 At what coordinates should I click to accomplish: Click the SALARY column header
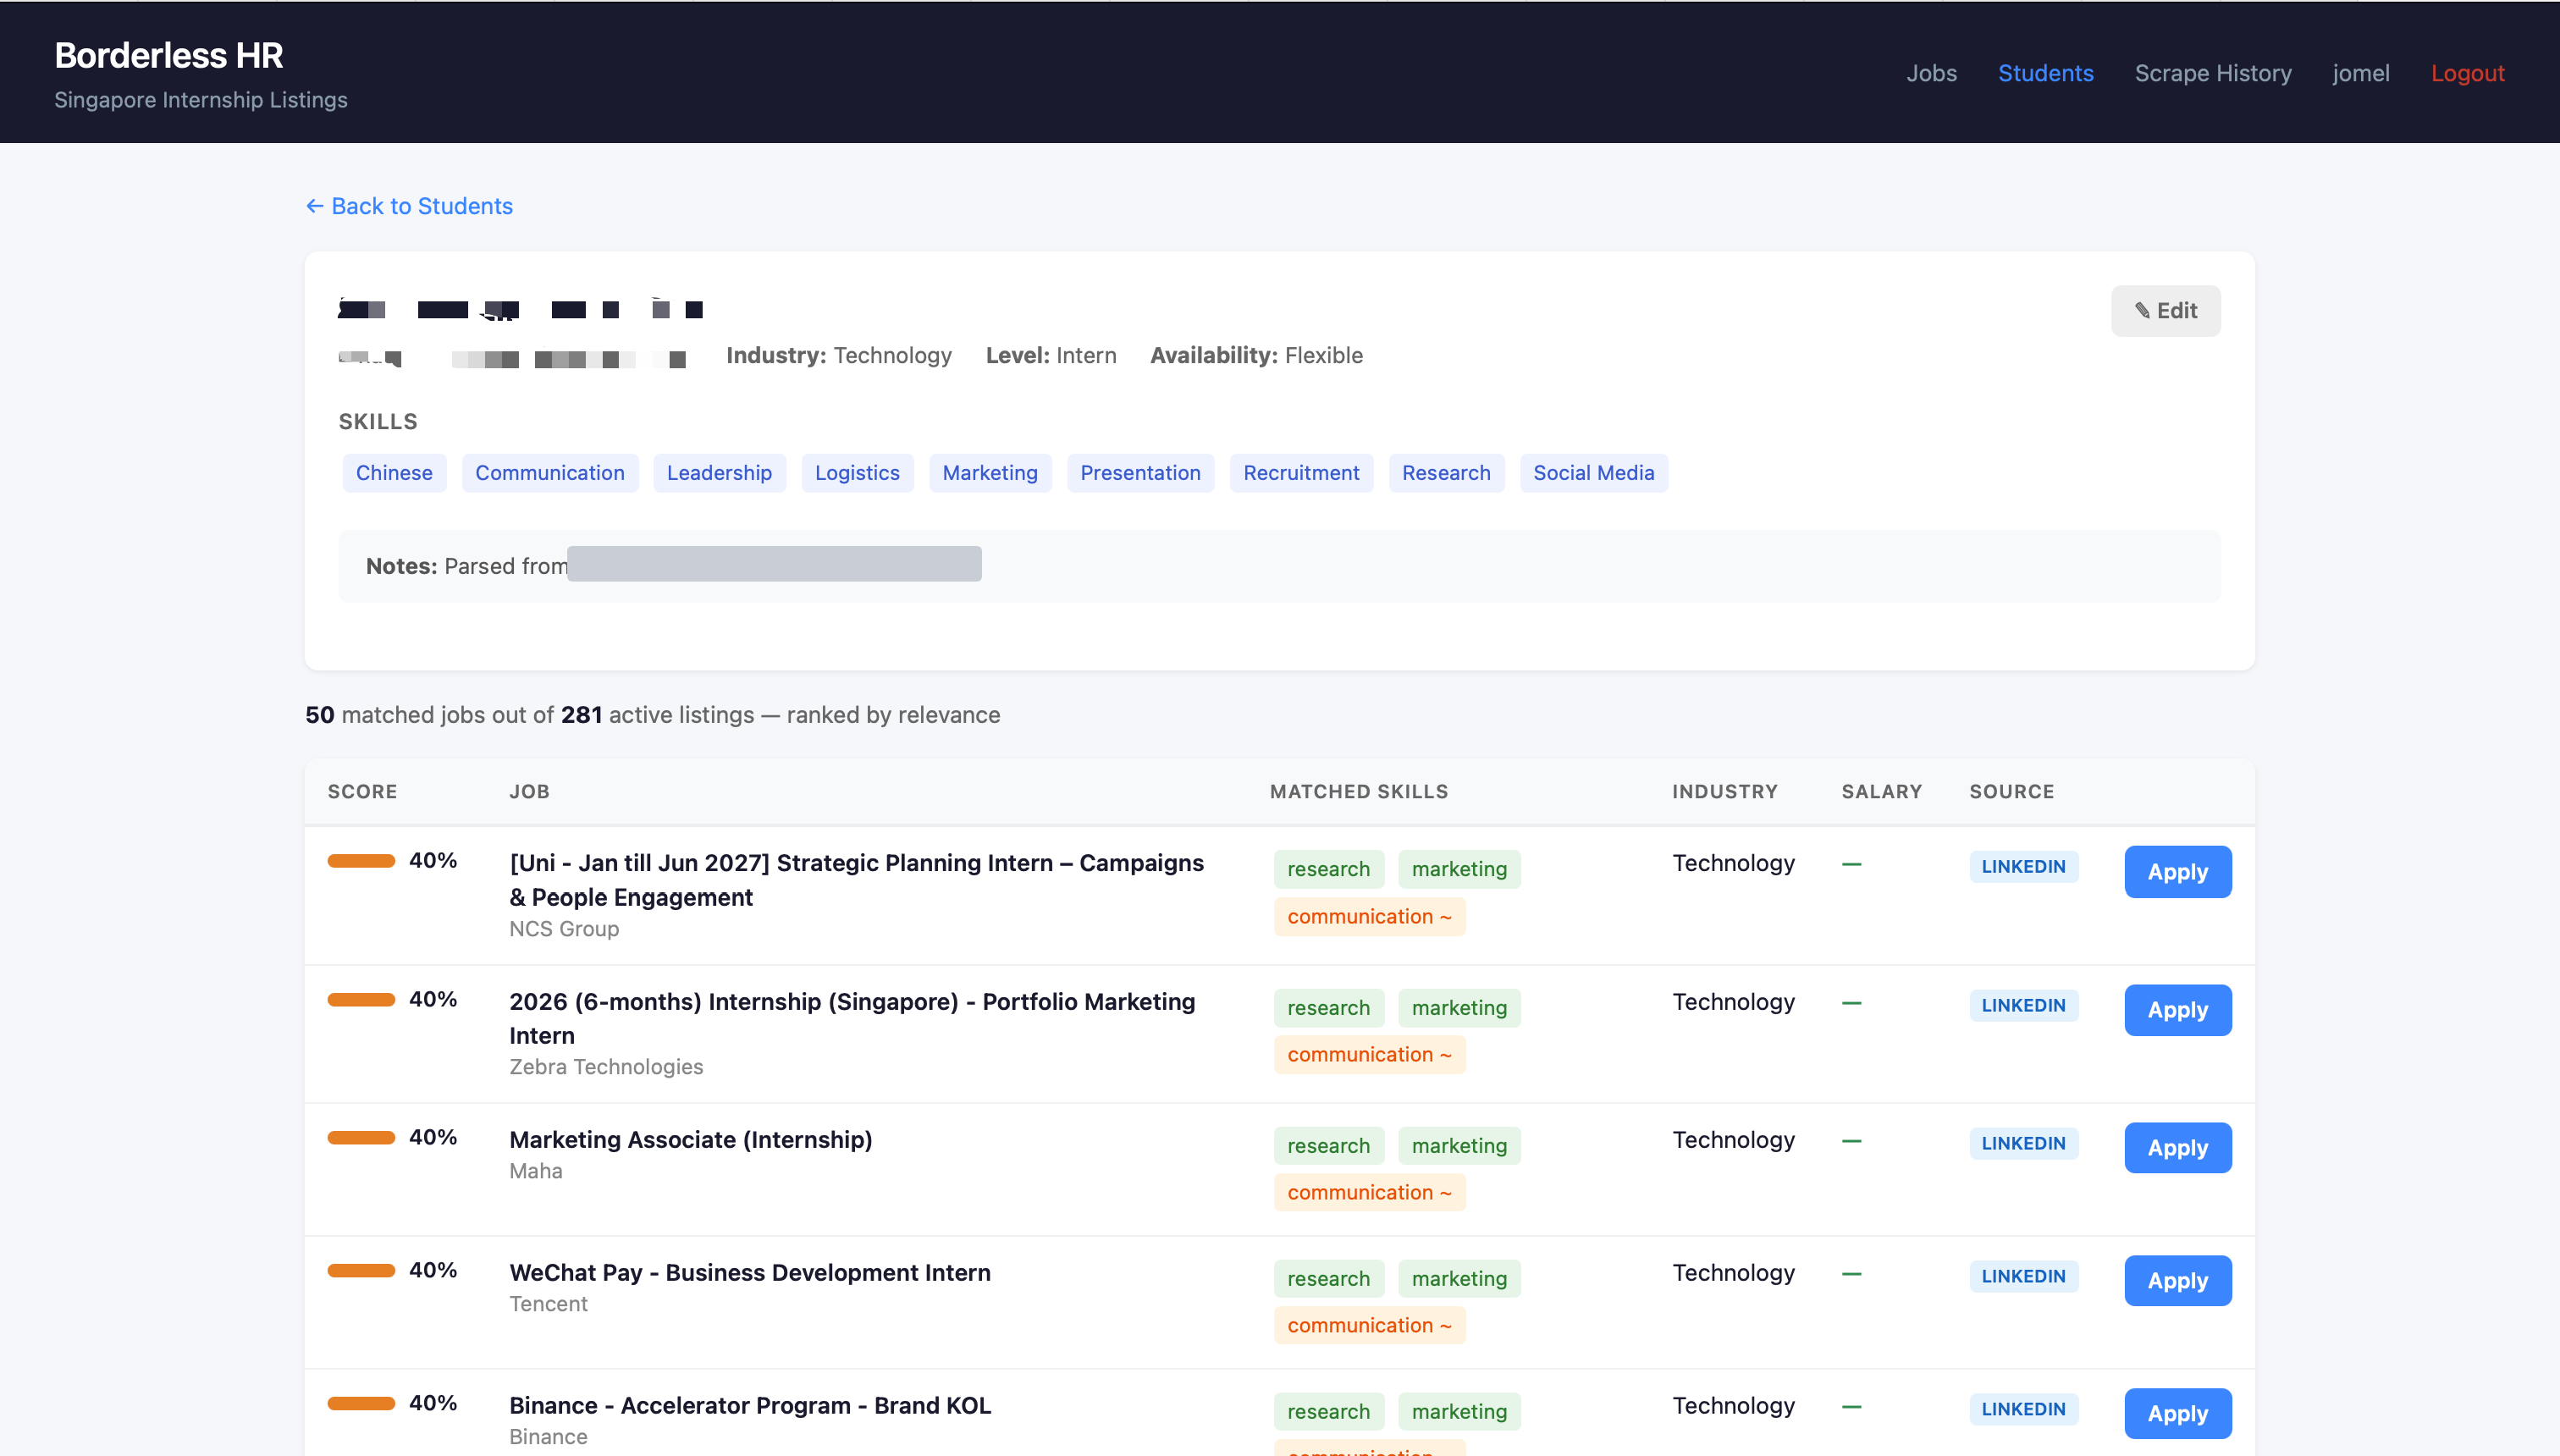point(1882,791)
